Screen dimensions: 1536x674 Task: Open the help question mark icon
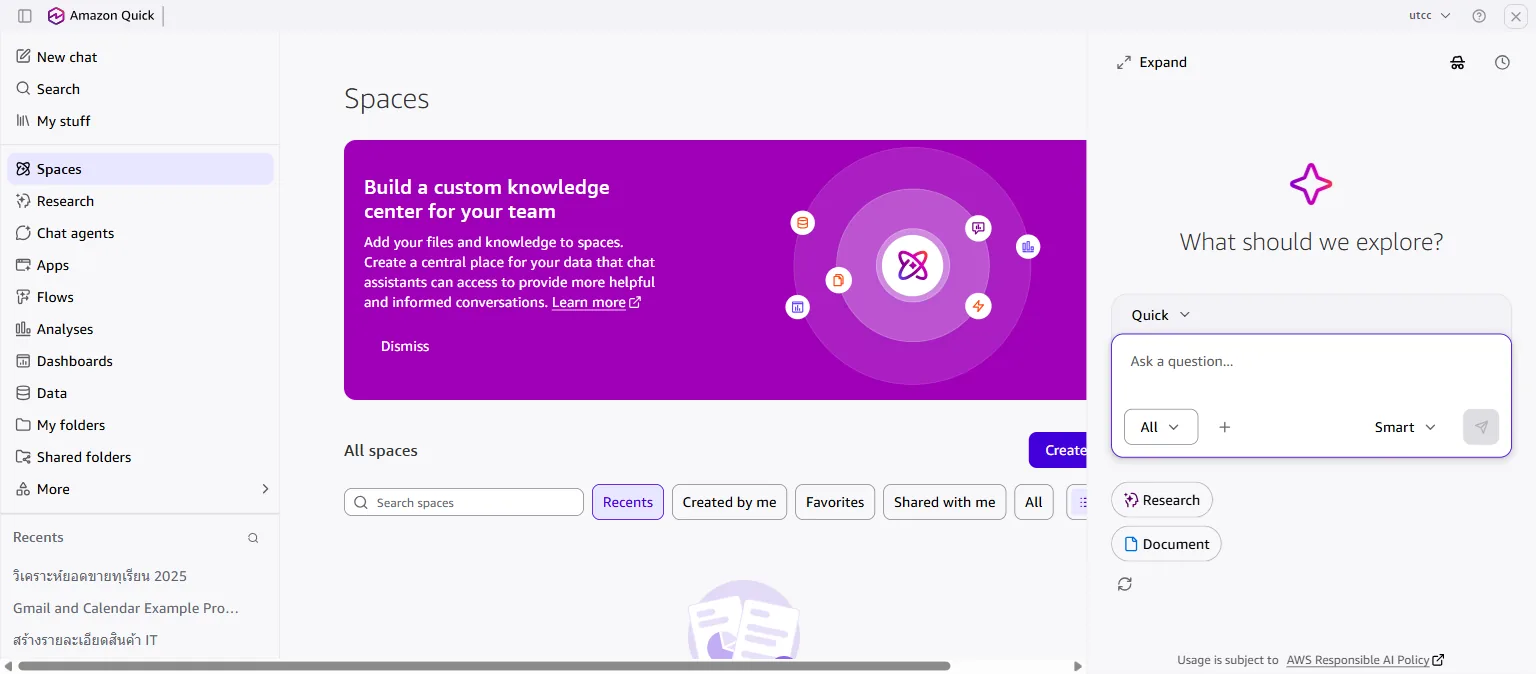[1479, 16]
